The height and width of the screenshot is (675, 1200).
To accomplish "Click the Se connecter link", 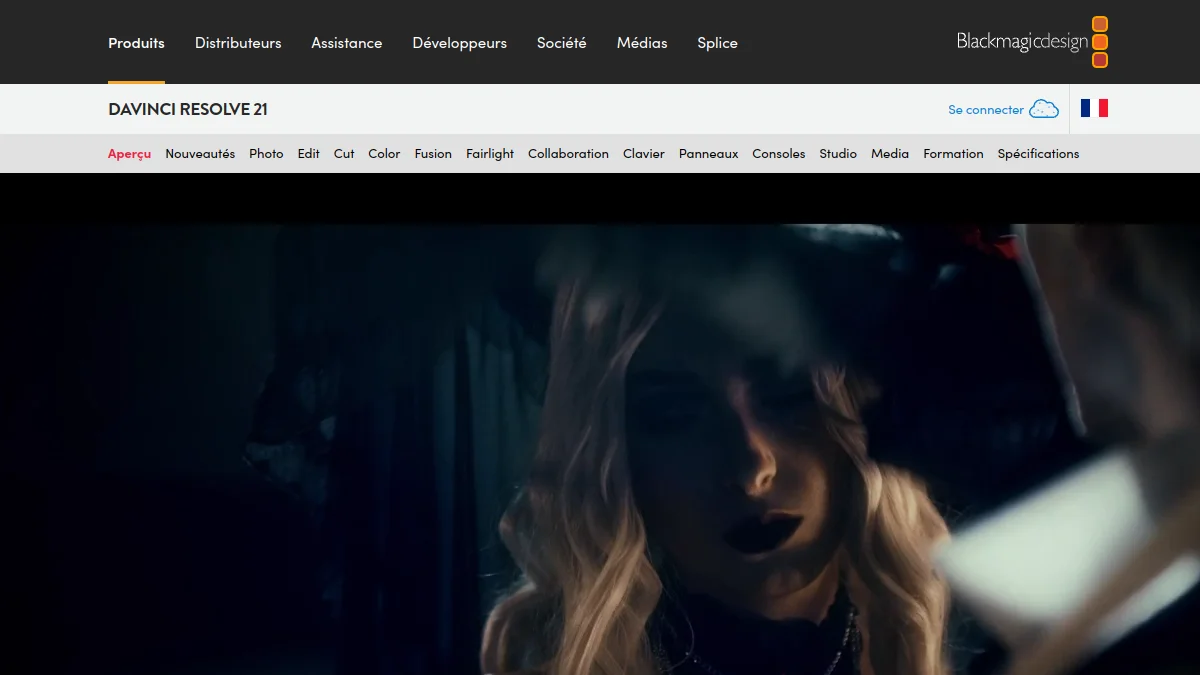I will [986, 110].
